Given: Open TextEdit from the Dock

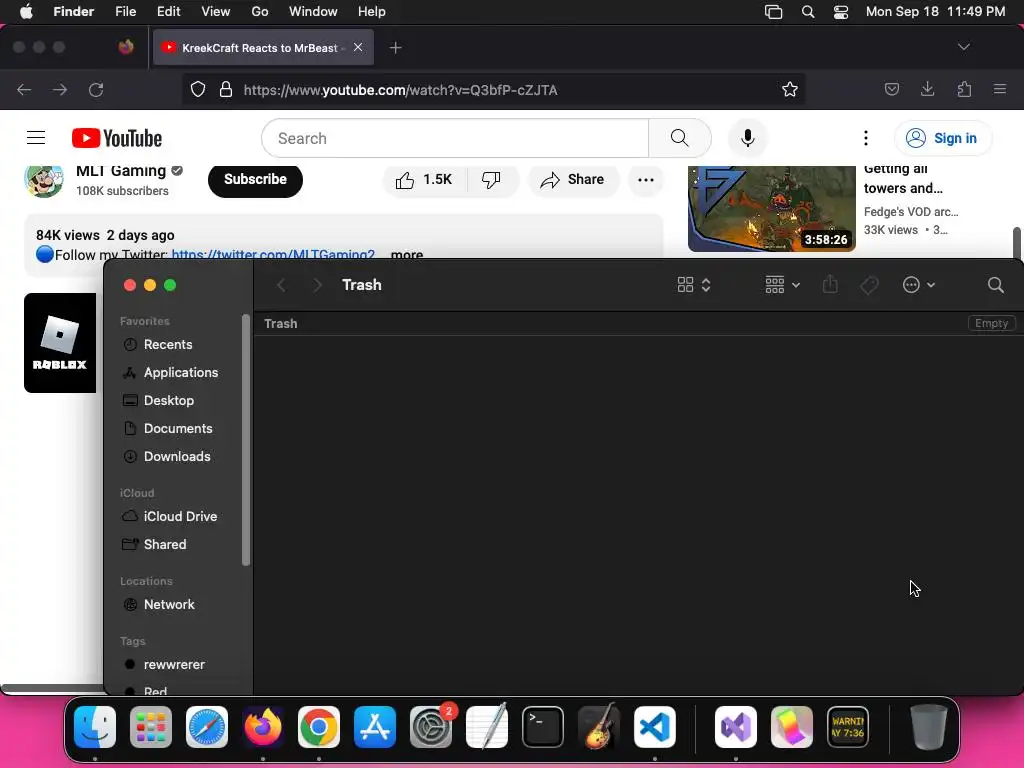Looking at the screenshot, I should coord(487,727).
